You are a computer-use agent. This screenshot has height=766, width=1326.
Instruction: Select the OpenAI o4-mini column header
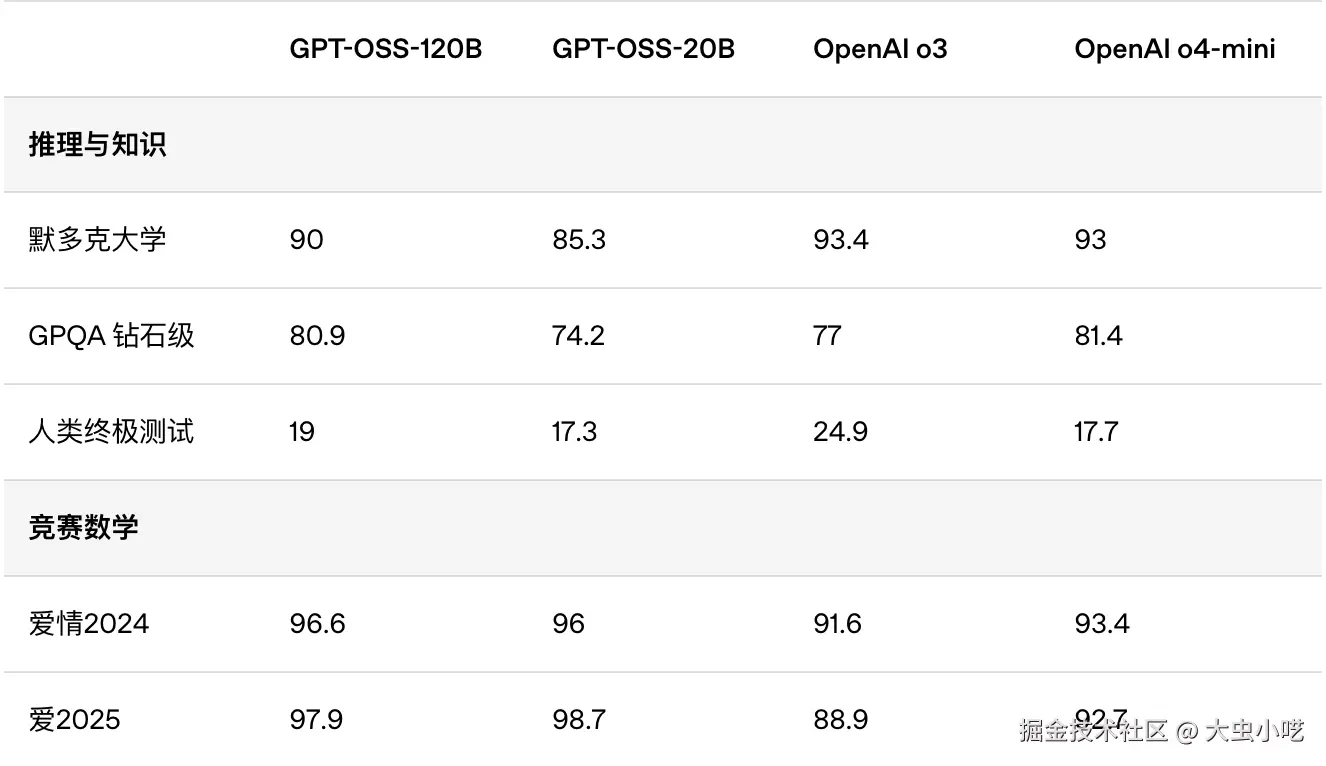tap(1175, 49)
